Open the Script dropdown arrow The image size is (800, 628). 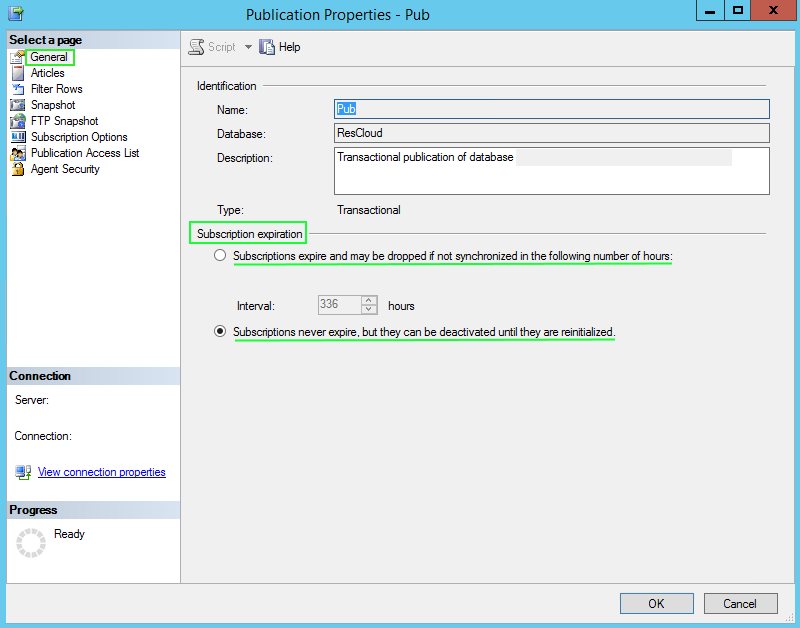click(x=248, y=47)
